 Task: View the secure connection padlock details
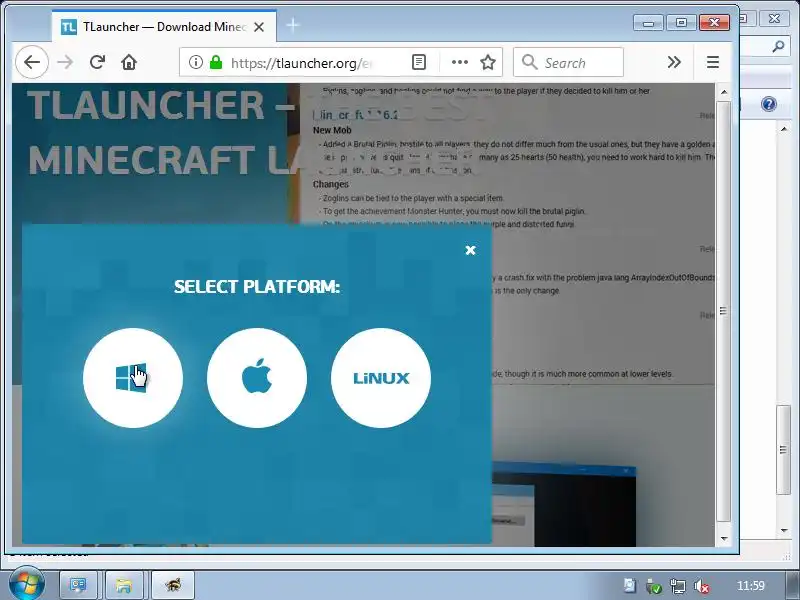[216, 62]
